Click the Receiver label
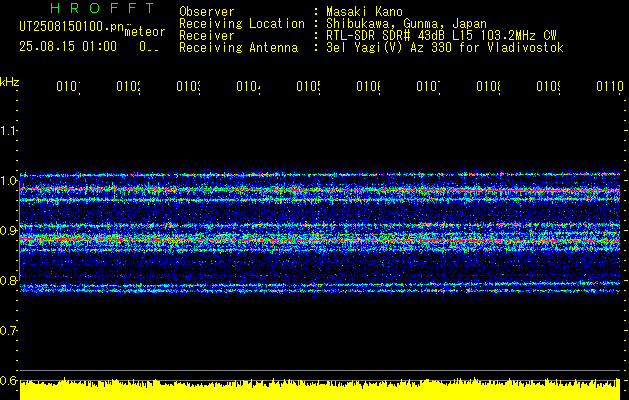The image size is (629, 400). click(x=207, y=36)
